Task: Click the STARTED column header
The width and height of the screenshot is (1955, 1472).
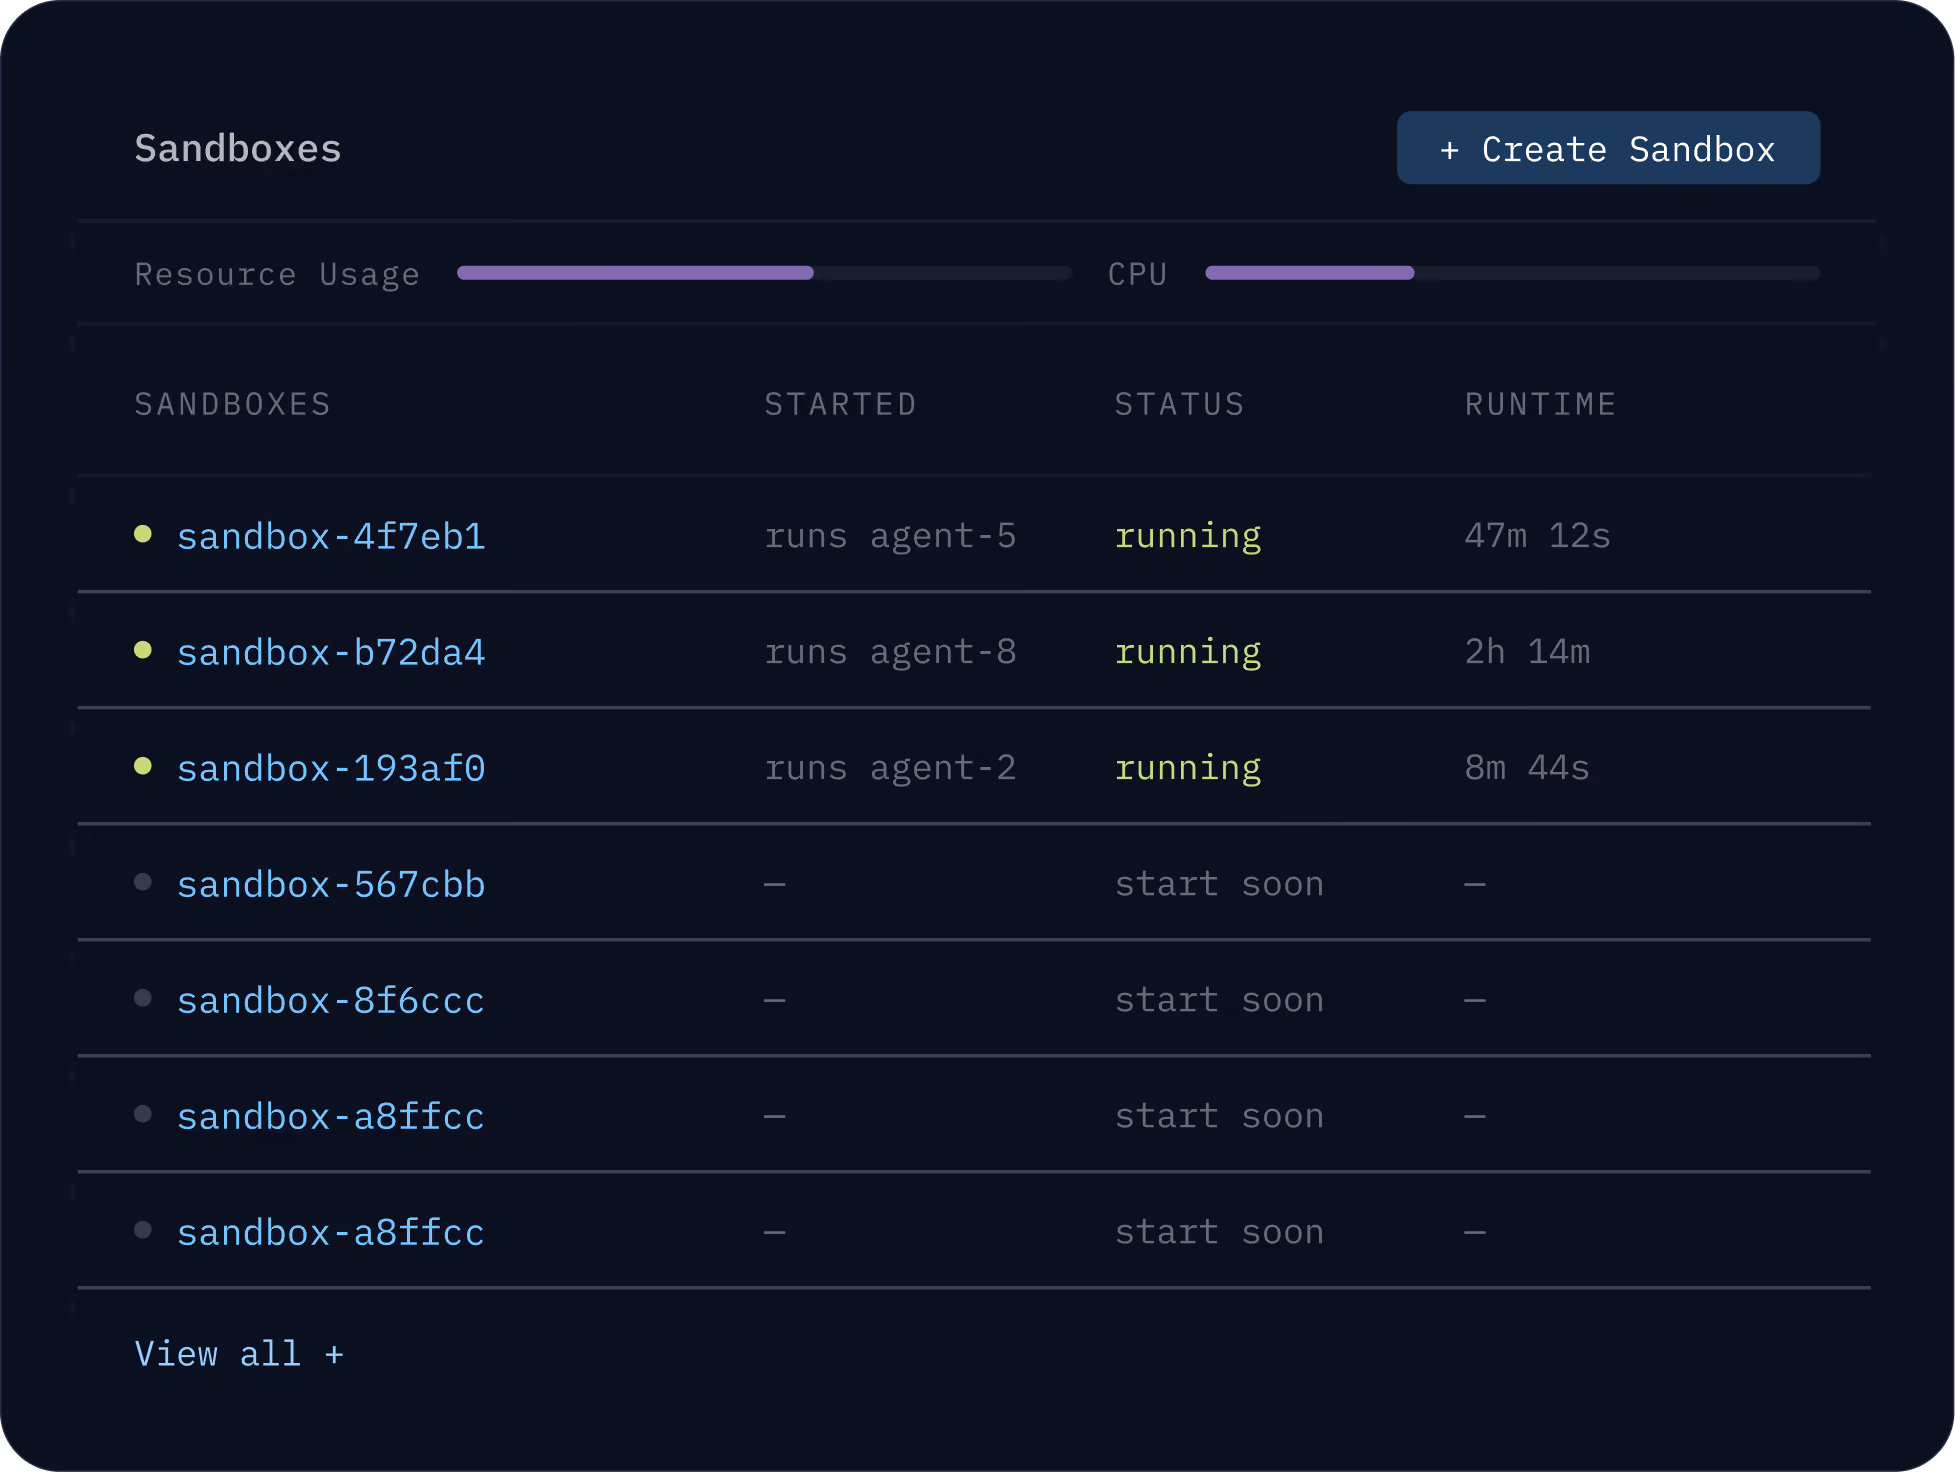Action: click(x=841, y=404)
